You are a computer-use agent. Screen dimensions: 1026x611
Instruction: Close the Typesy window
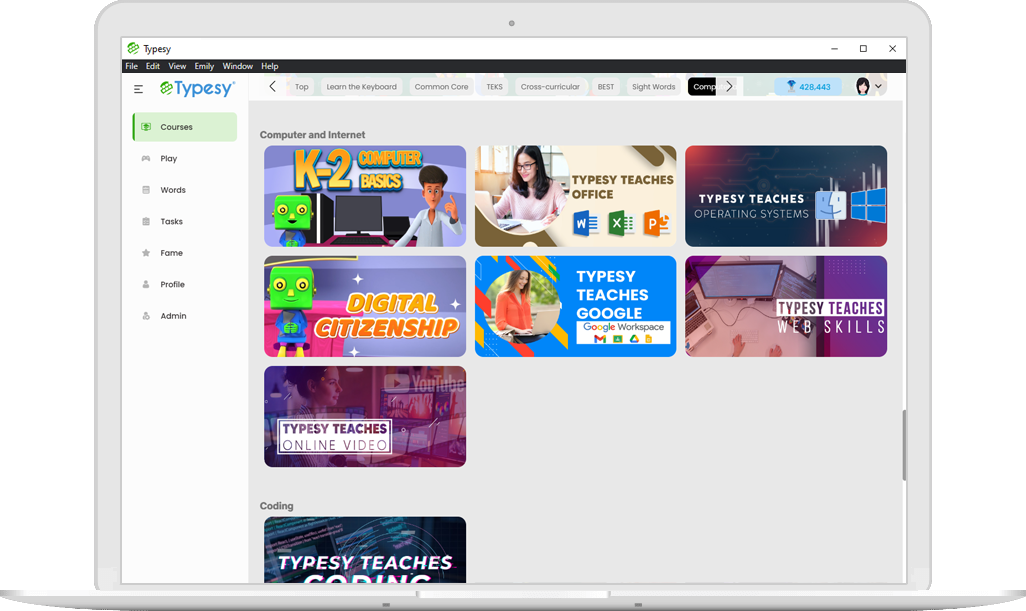point(893,48)
